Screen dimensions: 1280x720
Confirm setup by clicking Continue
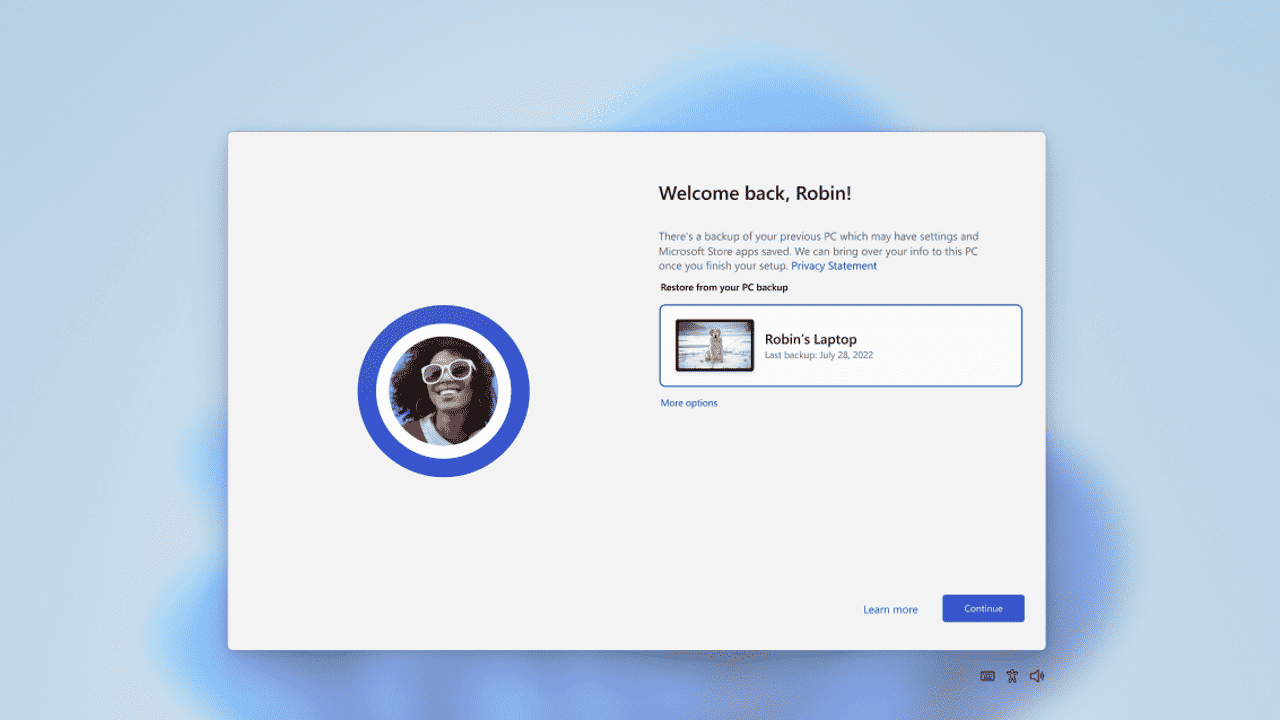[x=983, y=608]
